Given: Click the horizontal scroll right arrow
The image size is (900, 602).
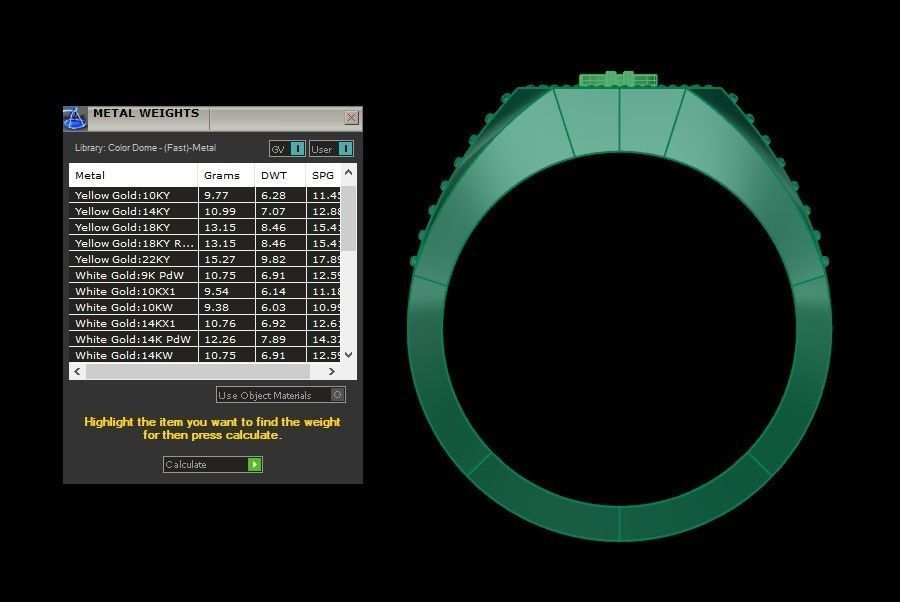Looking at the screenshot, I should pos(331,371).
